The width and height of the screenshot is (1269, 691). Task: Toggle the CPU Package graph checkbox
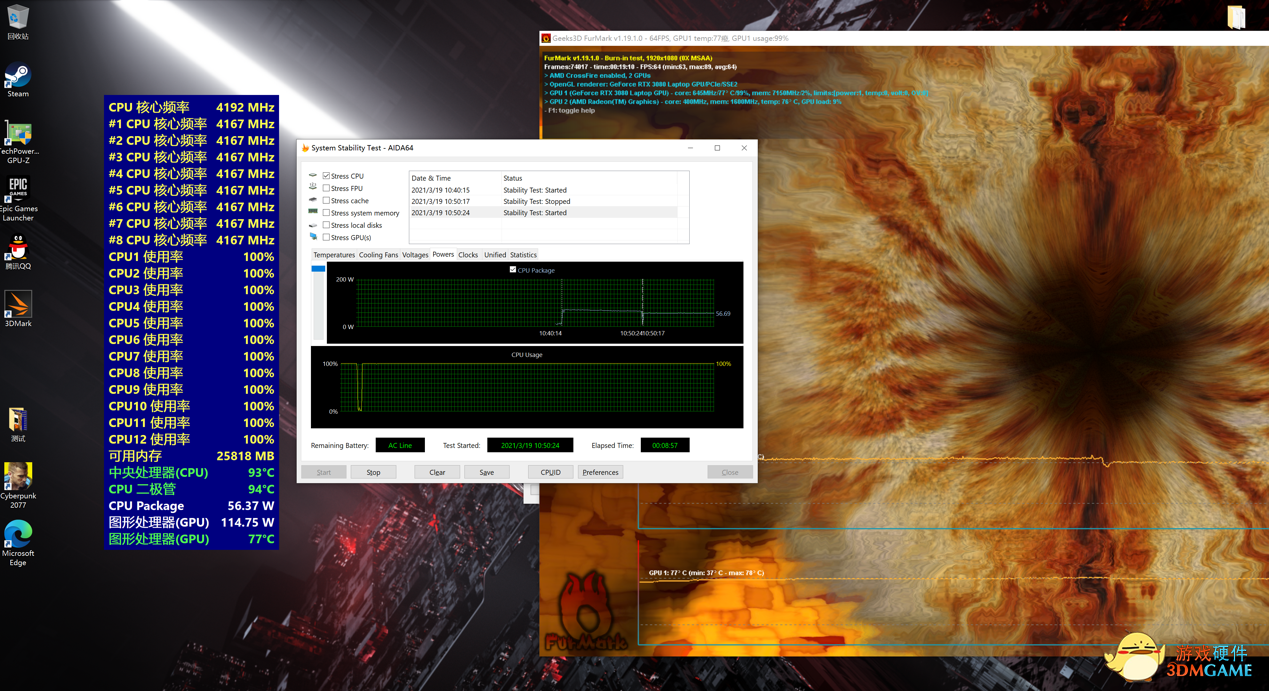513,270
